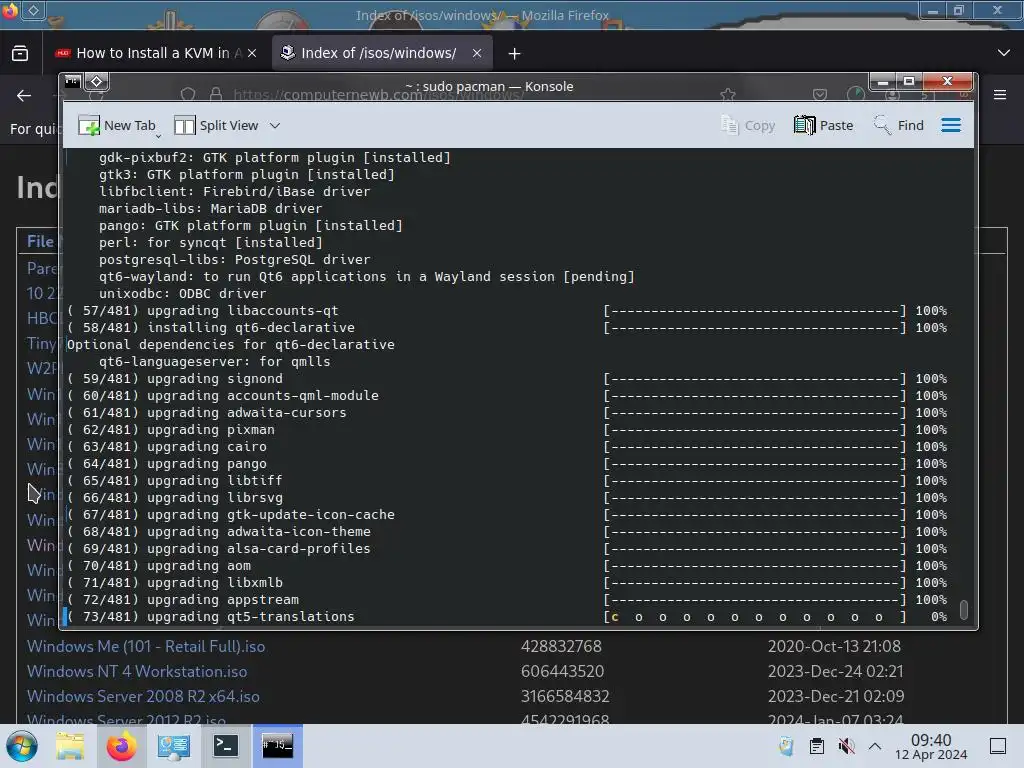Open the terminal launcher in taskbar
Image resolution: width=1024 pixels, height=768 pixels.
(225, 746)
